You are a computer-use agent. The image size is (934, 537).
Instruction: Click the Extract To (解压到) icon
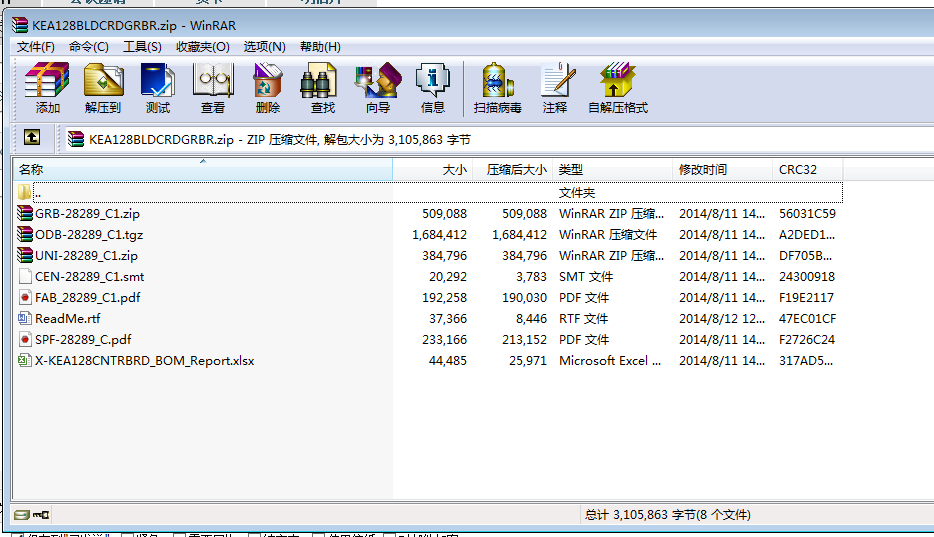tap(103, 88)
